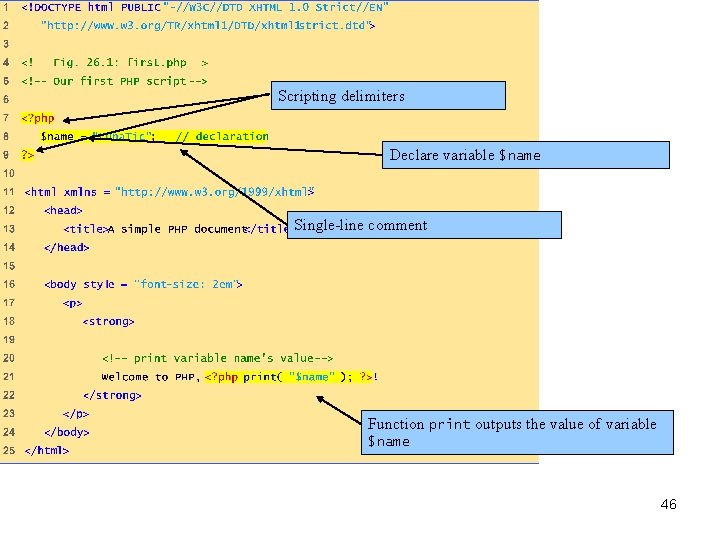Click the opening '<head>' tag

(63, 210)
